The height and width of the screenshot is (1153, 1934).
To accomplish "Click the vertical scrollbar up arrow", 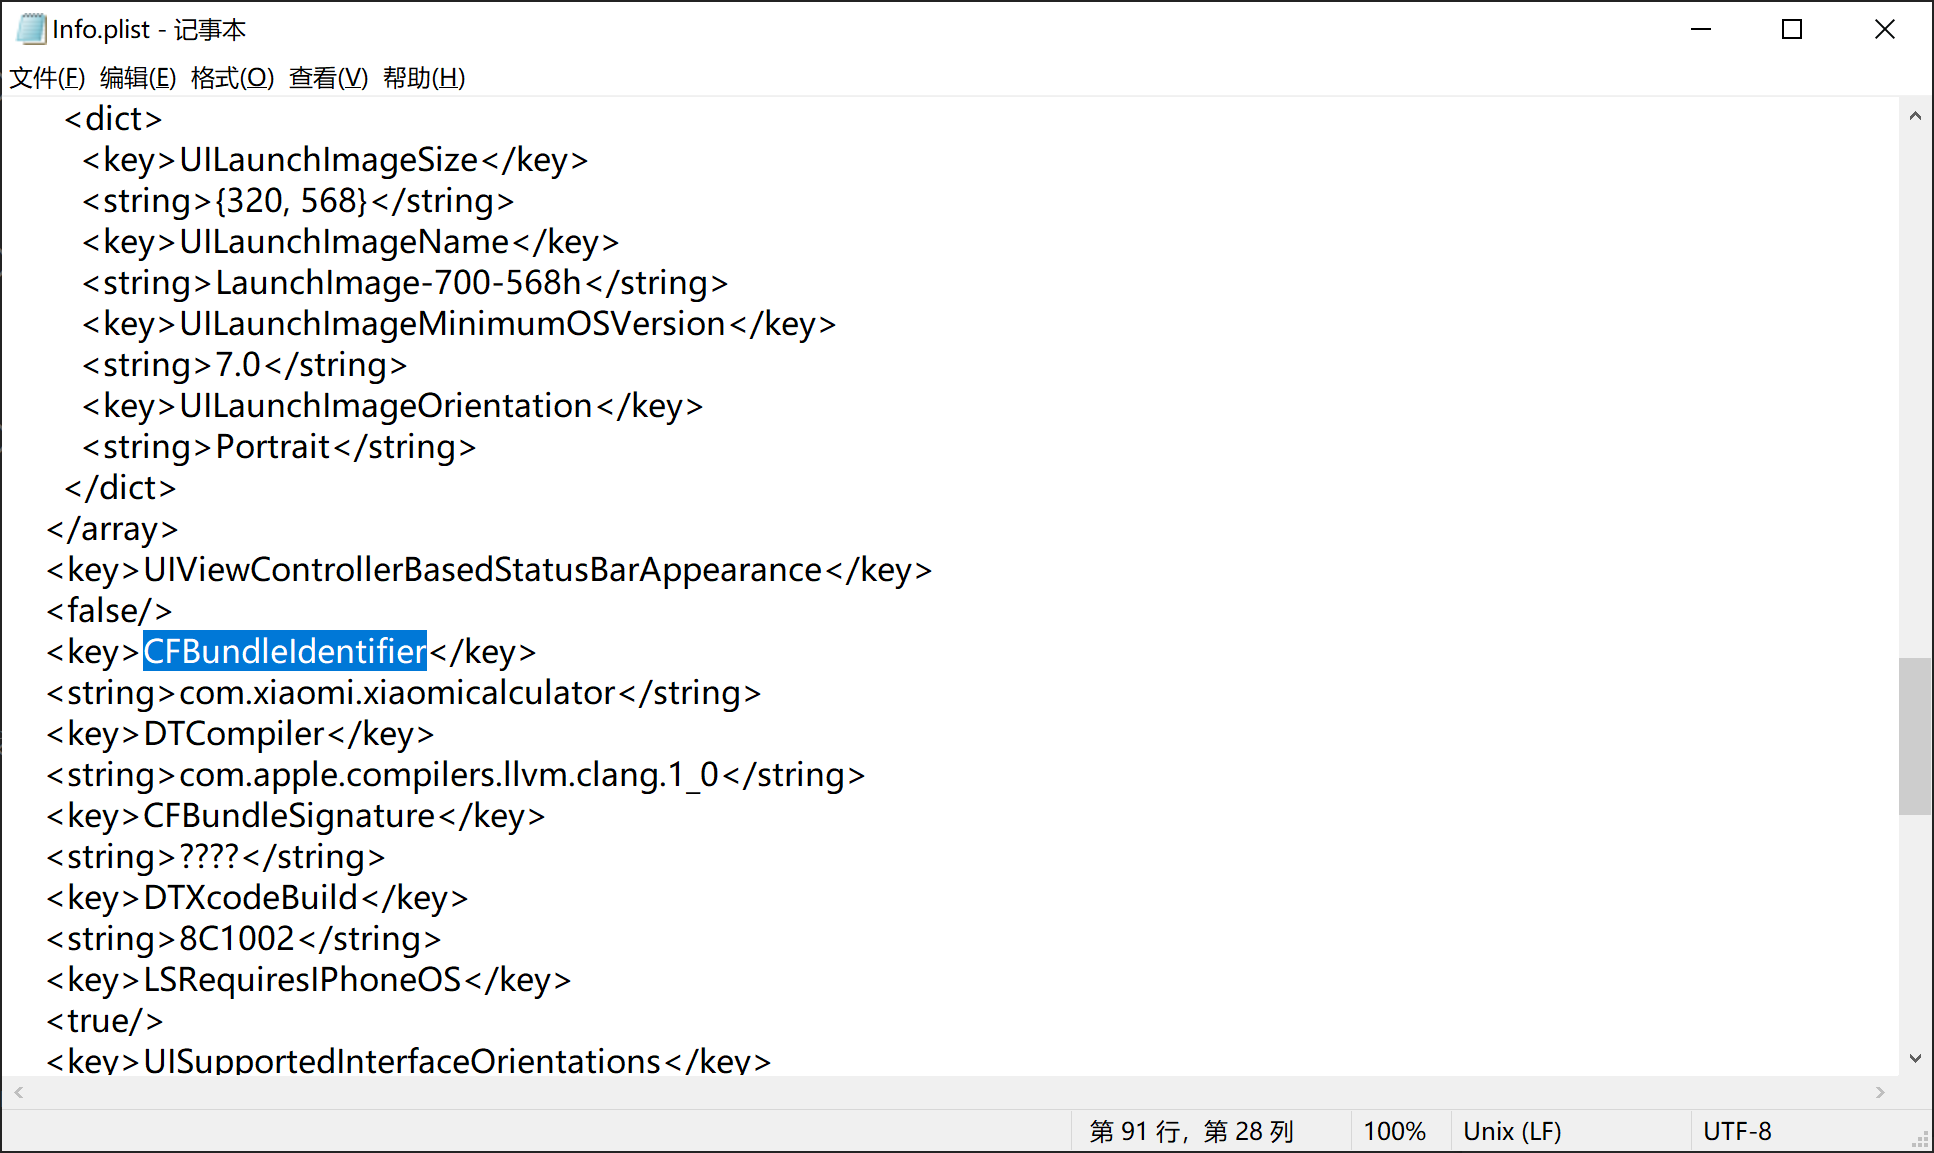I will tap(1915, 116).
